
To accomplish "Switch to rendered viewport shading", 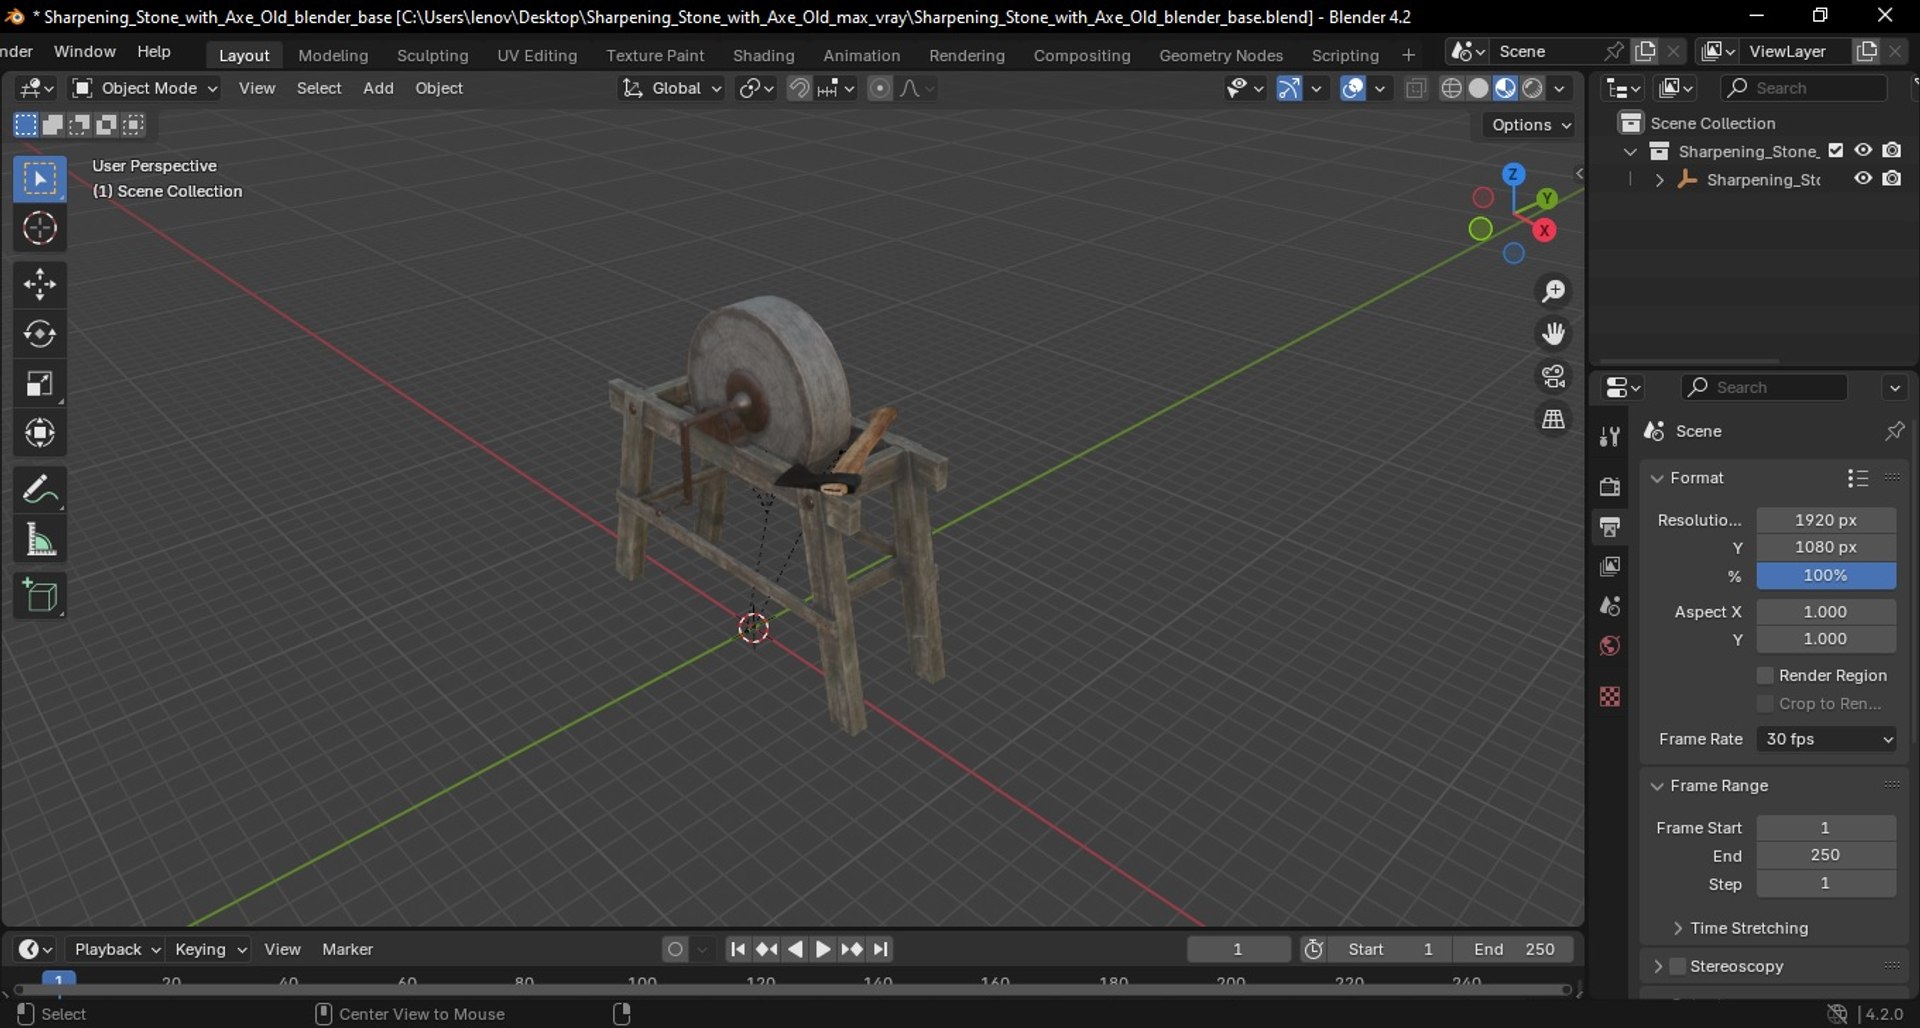I will click(x=1533, y=88).
